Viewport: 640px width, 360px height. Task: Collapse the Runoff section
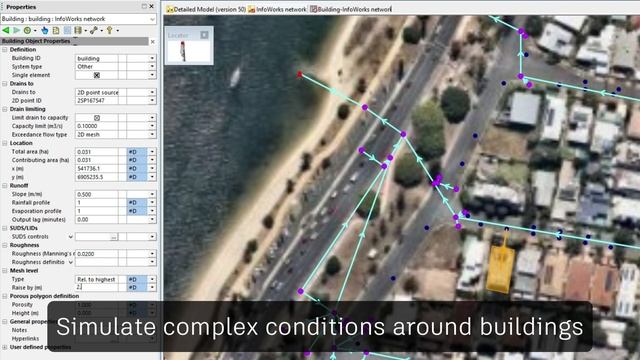coord(5,186)
